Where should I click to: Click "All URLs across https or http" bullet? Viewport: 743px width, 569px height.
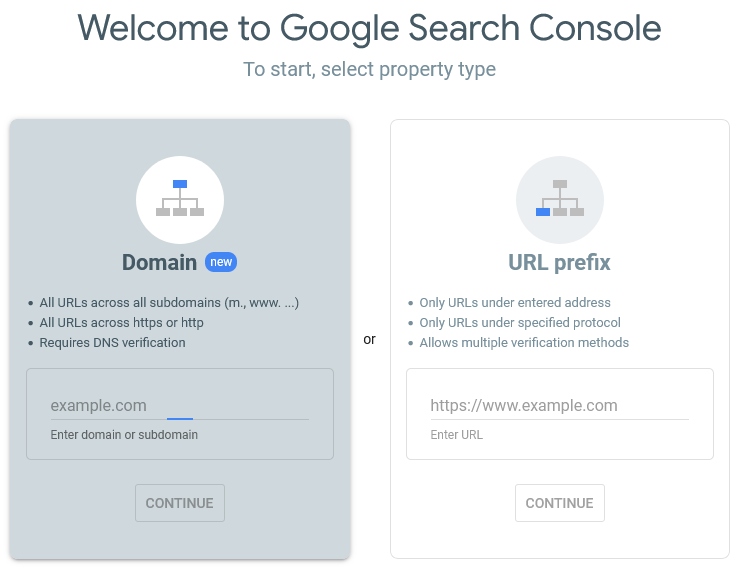(121, 322)
